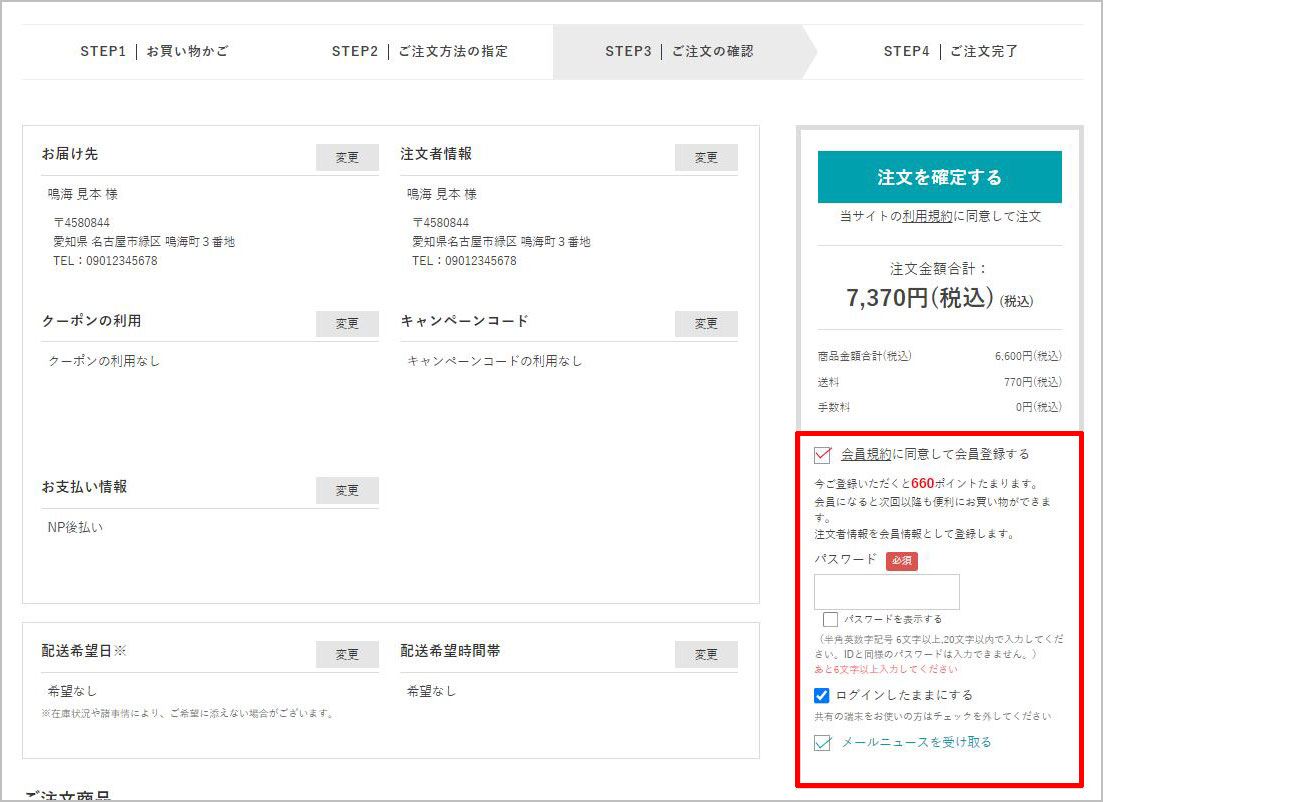
Task: Open the 会員規約 link
Action: click(866, 454)
